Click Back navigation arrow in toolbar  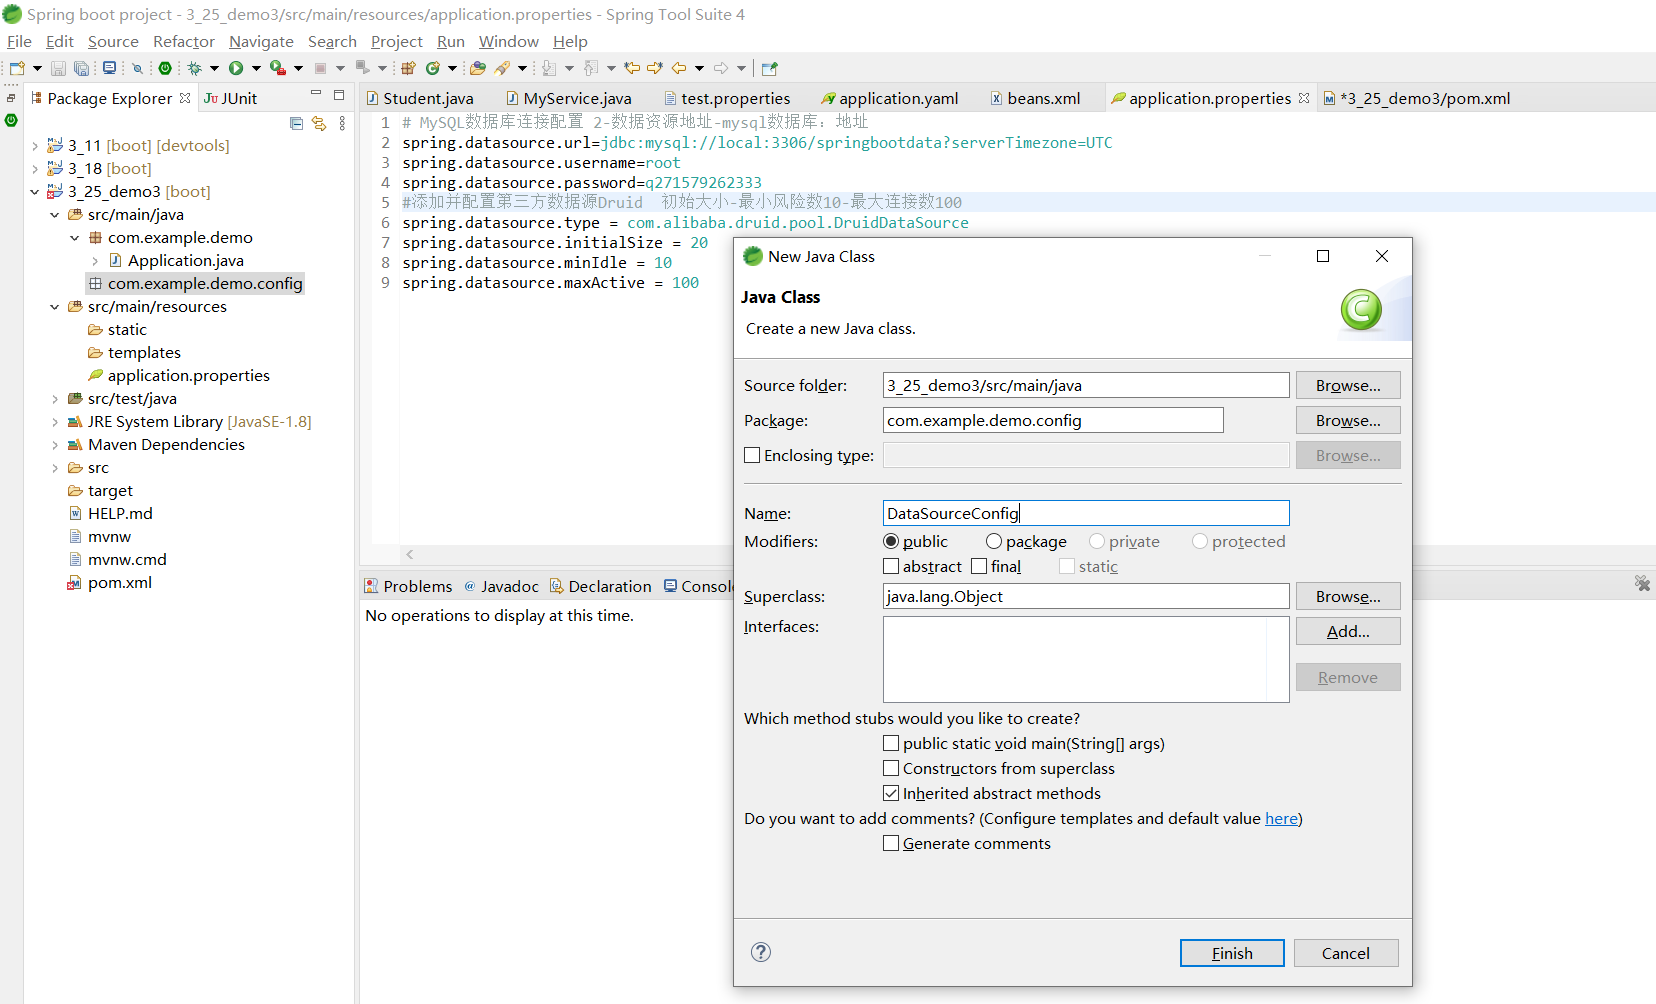click(x=679, y=68)
